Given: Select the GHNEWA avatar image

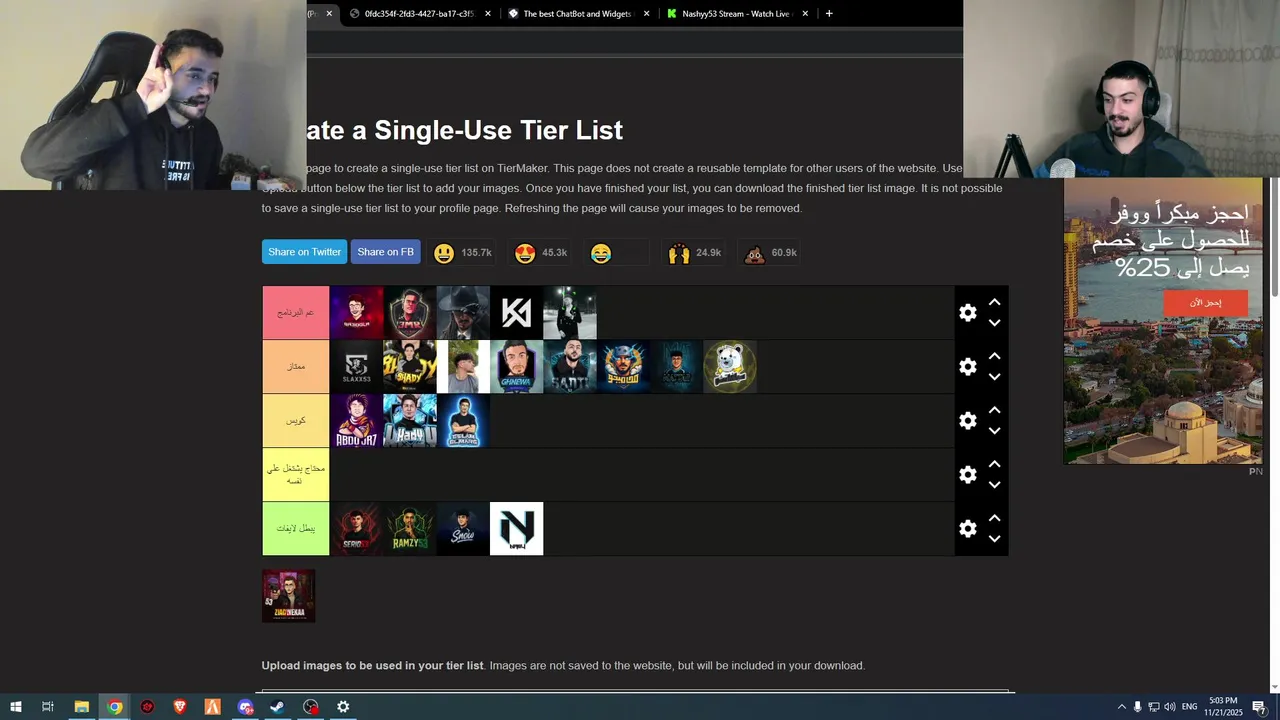Looking at the screenshot, I should [x=516, y=367].
